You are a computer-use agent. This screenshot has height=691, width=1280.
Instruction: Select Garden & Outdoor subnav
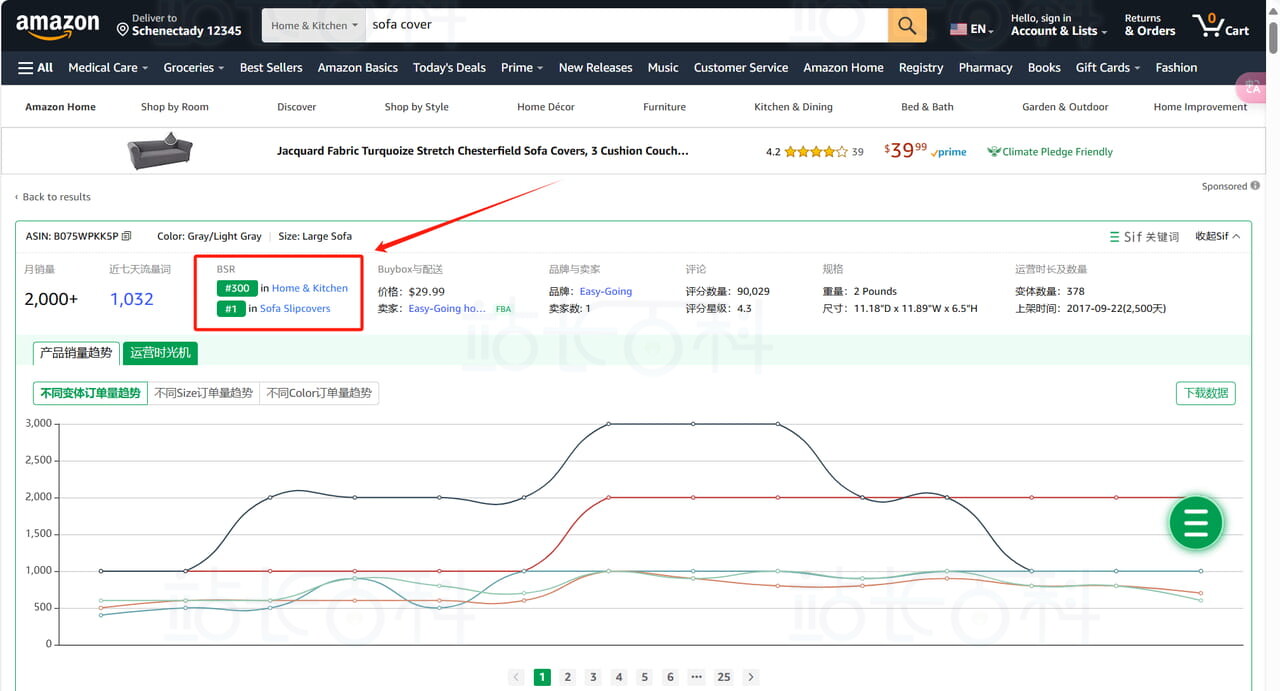pos(1065,107)
